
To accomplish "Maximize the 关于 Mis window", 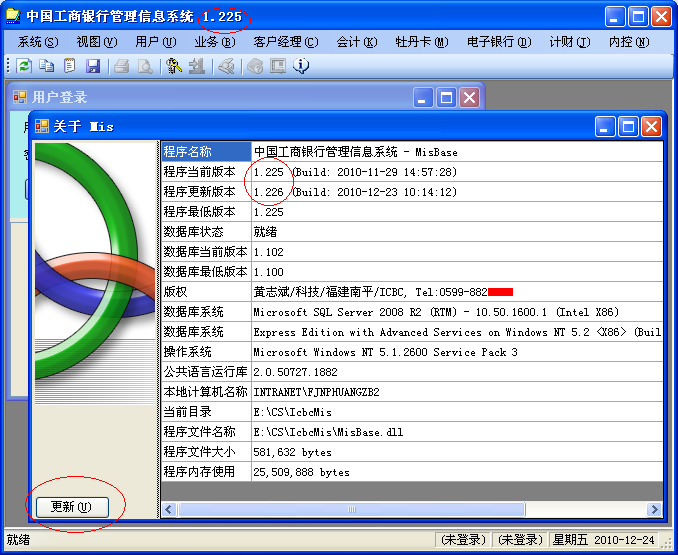I will (x=628, y=127).
